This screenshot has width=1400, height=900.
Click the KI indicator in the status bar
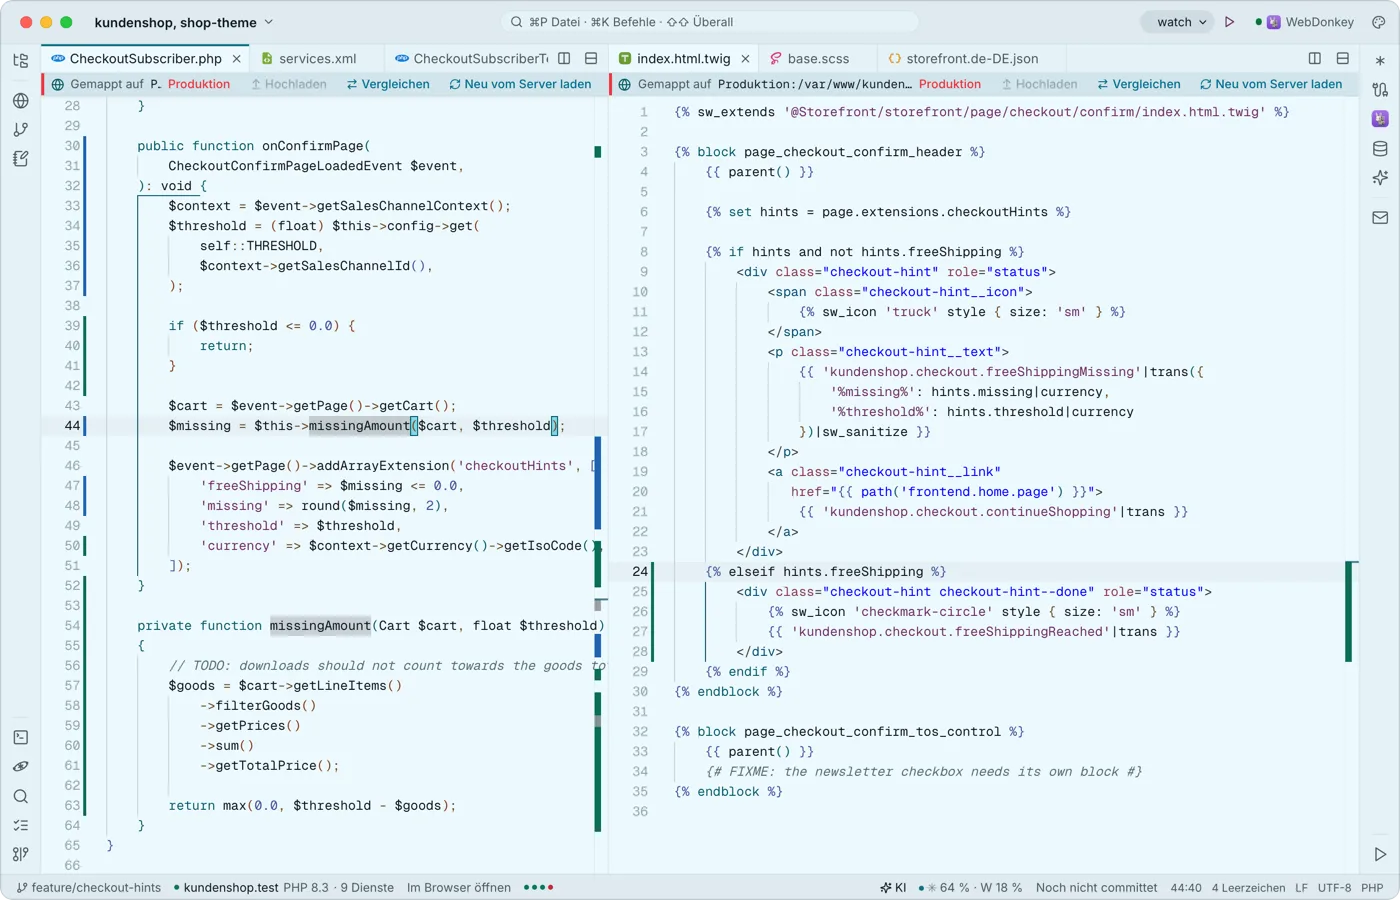(893, 887)
